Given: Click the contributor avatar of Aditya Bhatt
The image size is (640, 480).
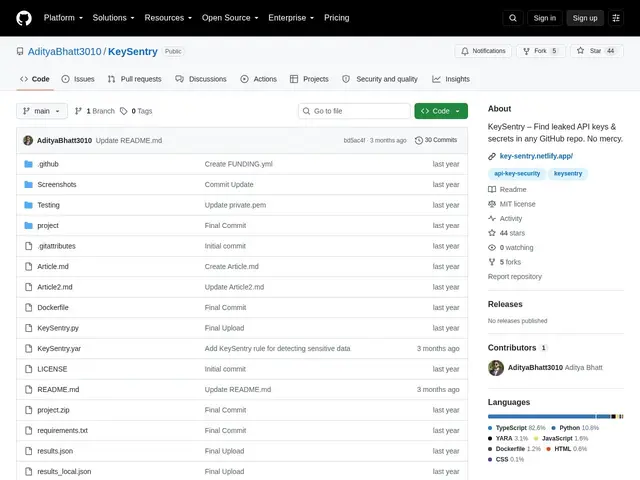Looking at the screenshot, I should [496, 368].
